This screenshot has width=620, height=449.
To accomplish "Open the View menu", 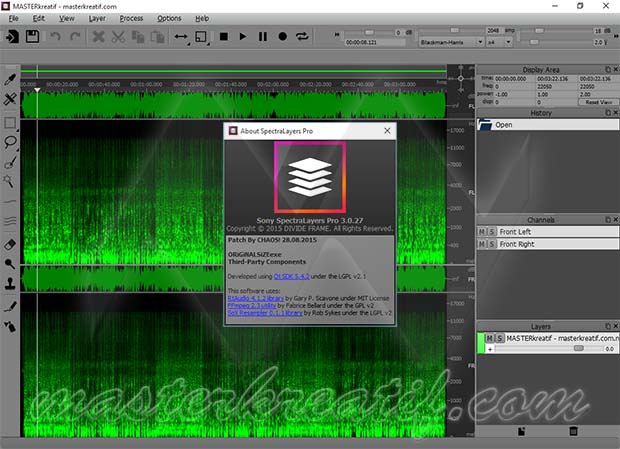I will [x=67, y=18].
